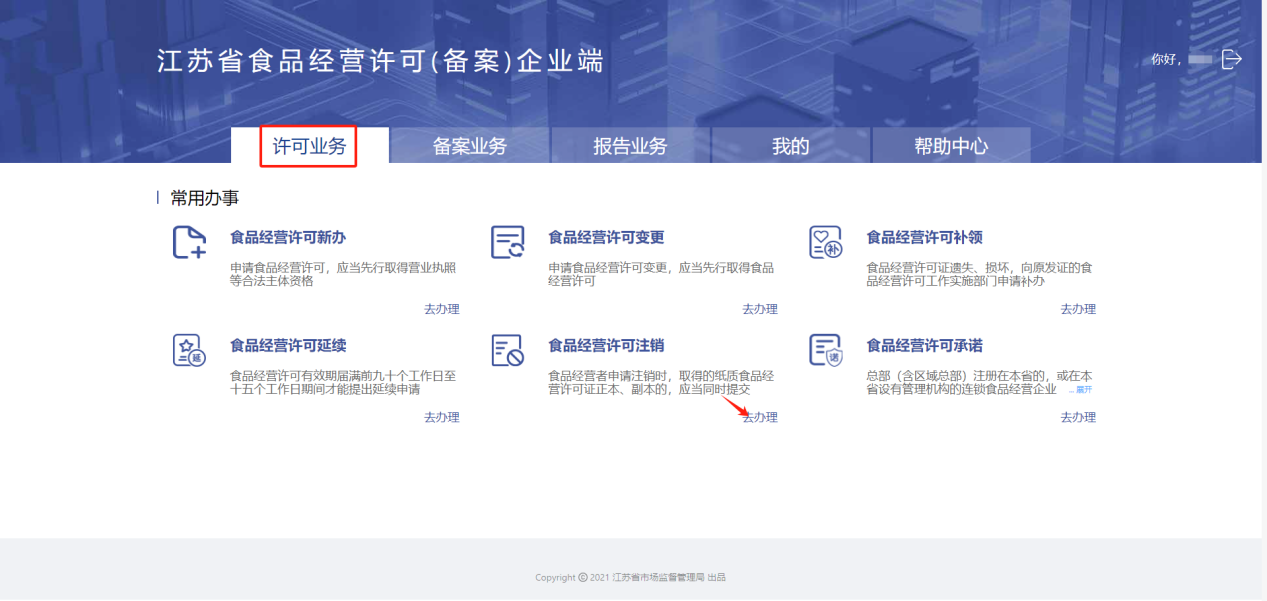Click 去办理 under 食品经营许可承诺
Image resolution: width=1267 pixels, height=601 pixels.
pyautogui.click(x=1078, y=417)
